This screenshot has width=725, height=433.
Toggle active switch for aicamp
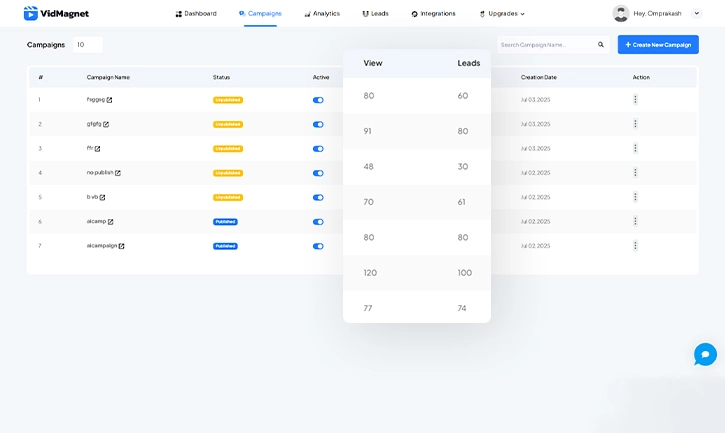click(318, 222)
